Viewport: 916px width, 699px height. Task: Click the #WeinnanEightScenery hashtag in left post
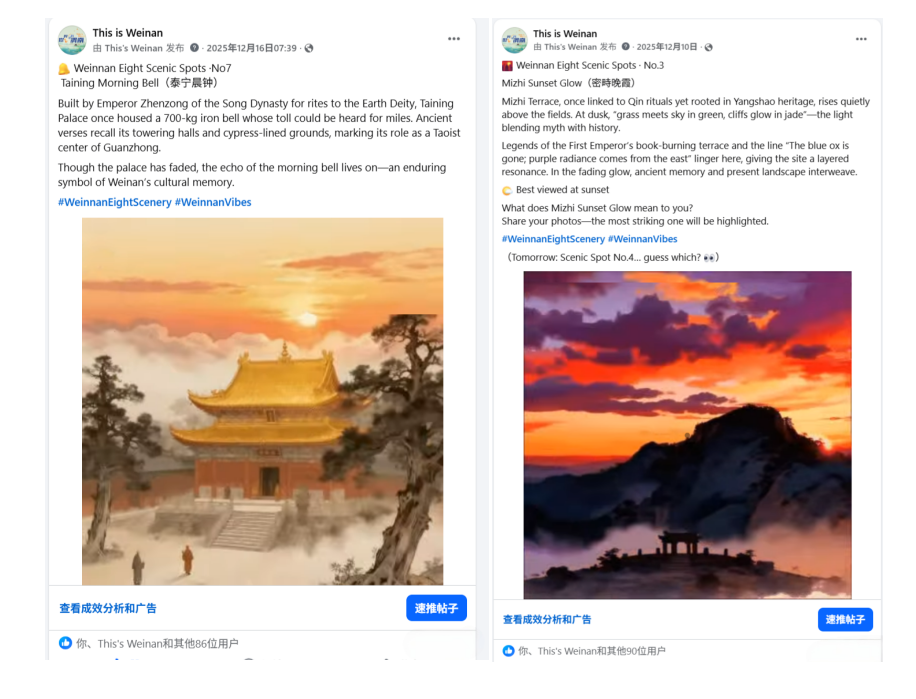pos(114,202)
